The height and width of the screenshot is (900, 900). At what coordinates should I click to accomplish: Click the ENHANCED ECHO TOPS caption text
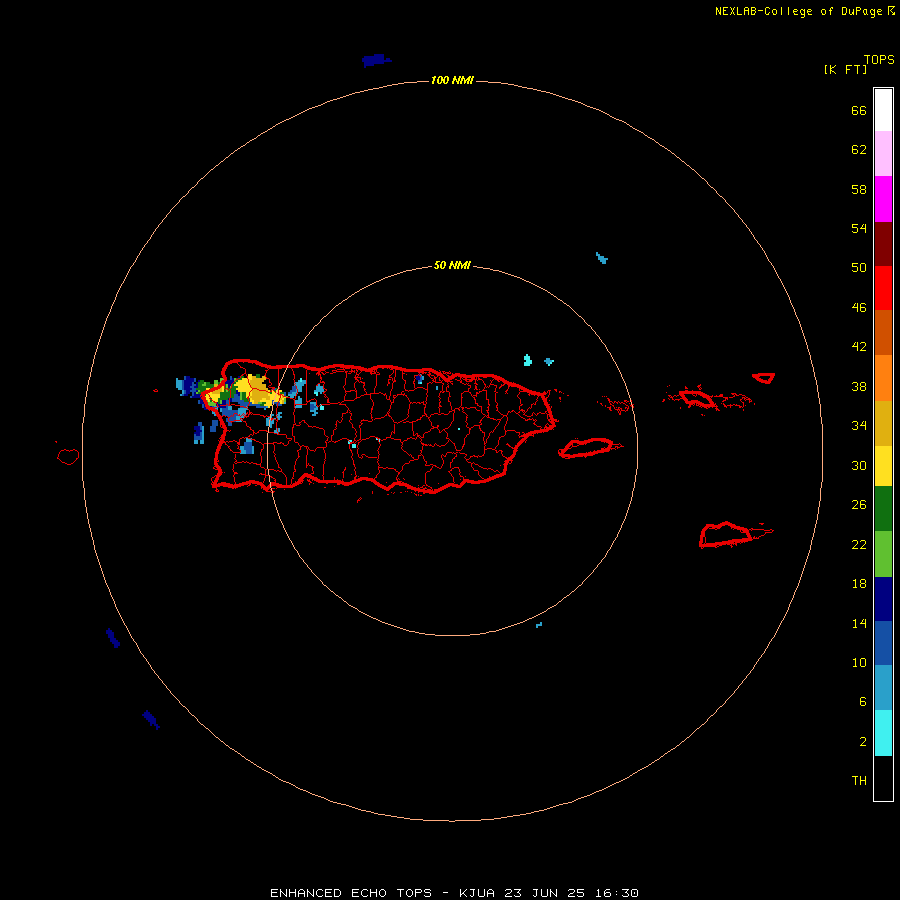point(351,893)
